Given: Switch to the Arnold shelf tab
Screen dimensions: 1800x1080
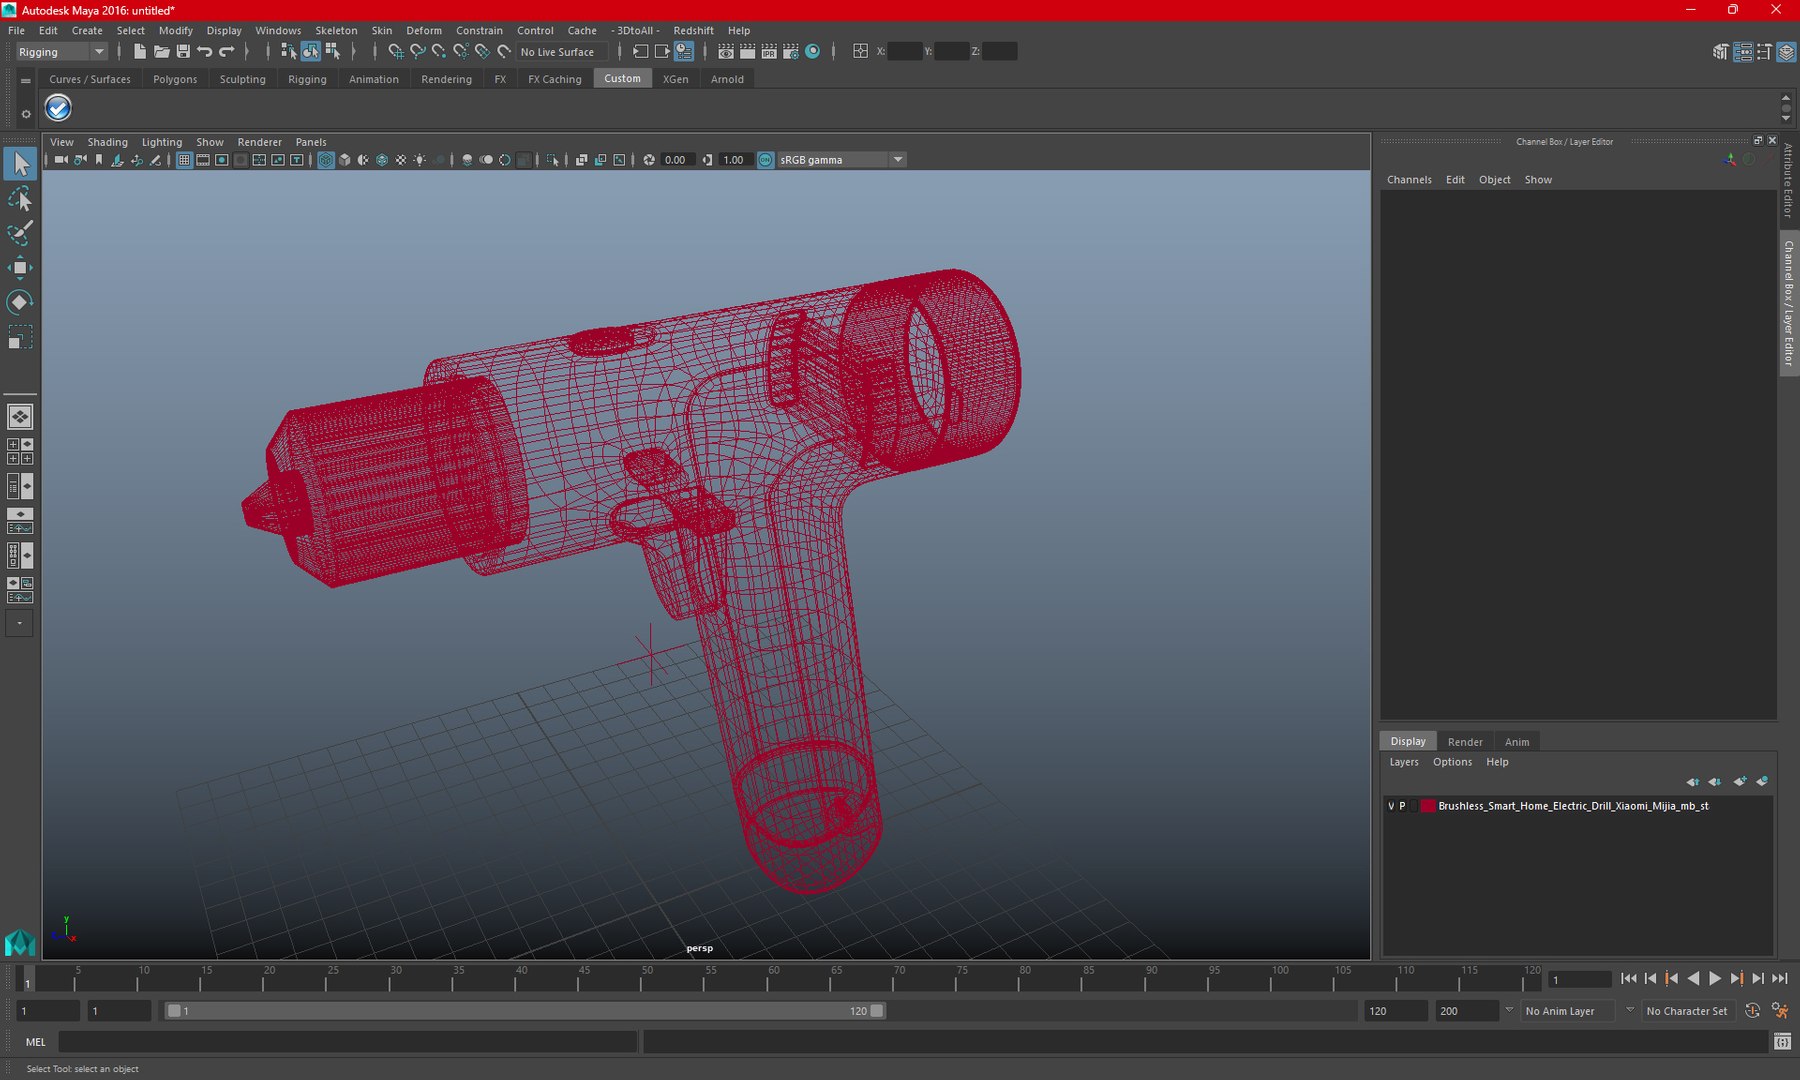Looking at the screenshot, I should pos(727,79).
